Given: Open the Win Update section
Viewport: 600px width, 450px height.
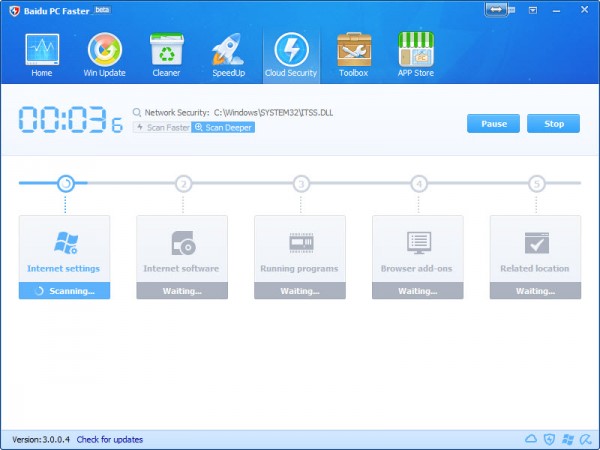Looking at the screenshot, I should click(105, 54).
